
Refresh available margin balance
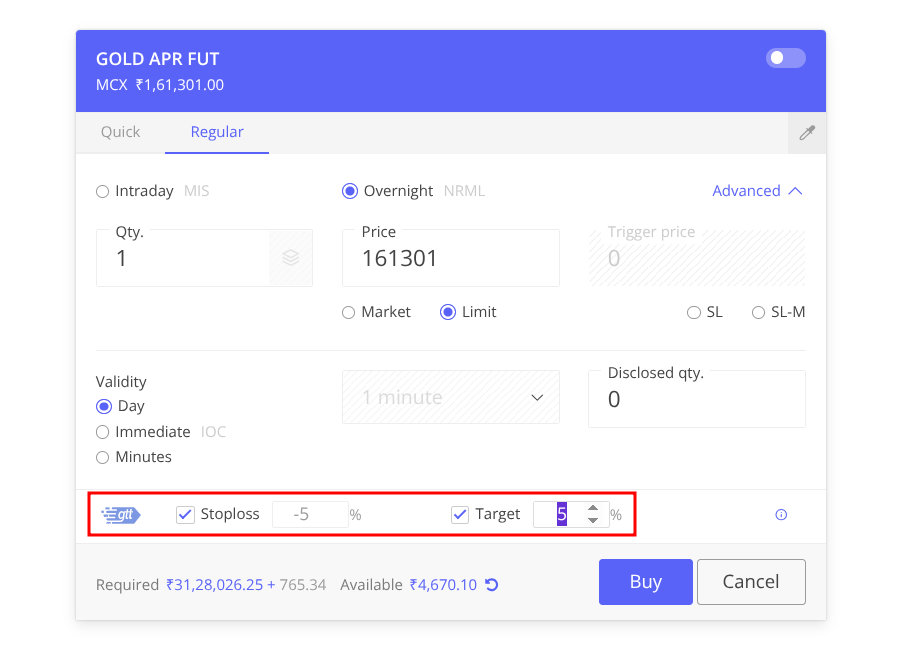pos(492,585)
